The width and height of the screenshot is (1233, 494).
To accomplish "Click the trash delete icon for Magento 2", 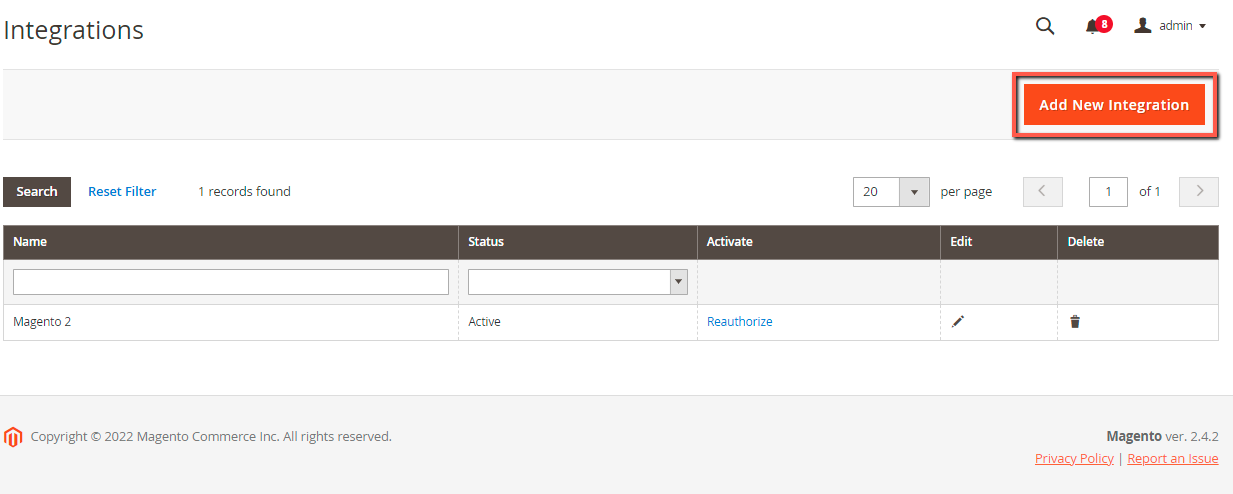I will pos(1075,322).
